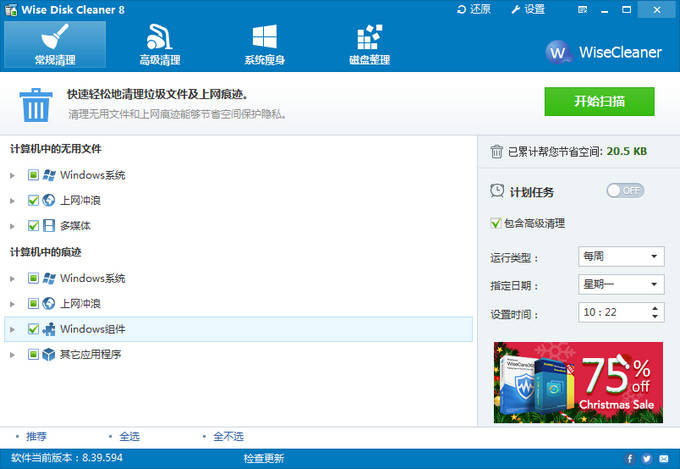Image resolution: width=680 pixels, height=469 pixels.
Task: Click the 20.5 KB saved space value
Action: pyautogui.click(x=627, y=151)
